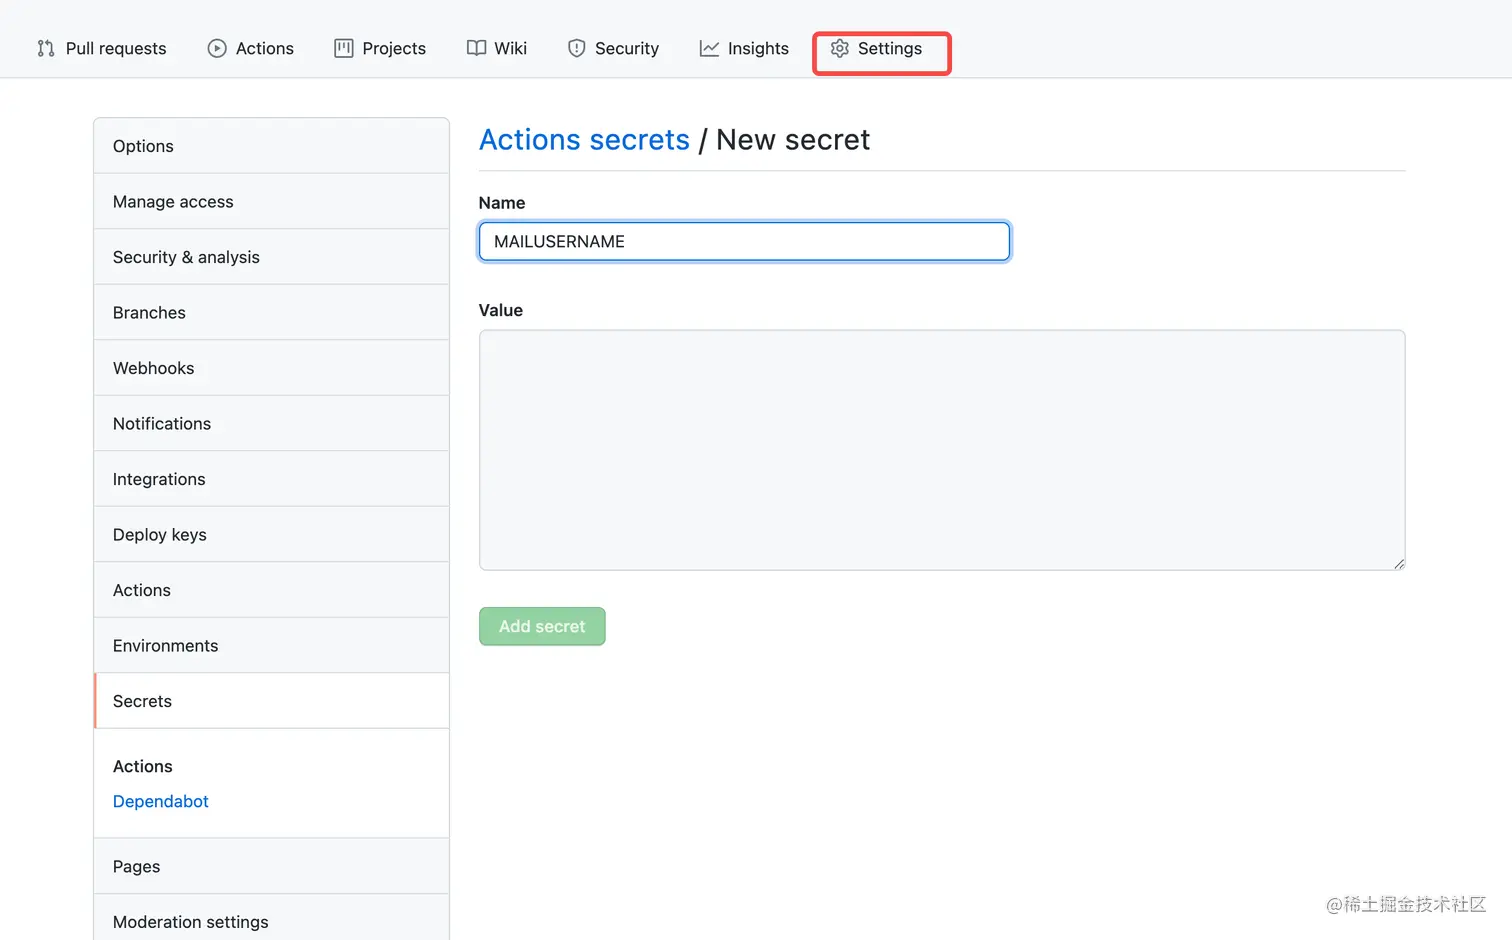Select Environments in the sidebar
The height and width of the screenshot is (940, 1512).
pos(271,646)
